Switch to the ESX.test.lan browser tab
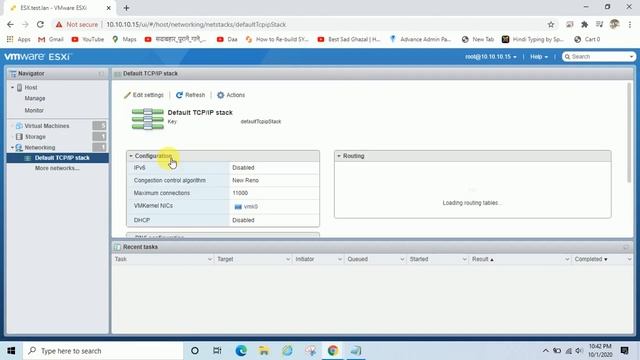Screen dimensions: 640x360 [61, 8]
